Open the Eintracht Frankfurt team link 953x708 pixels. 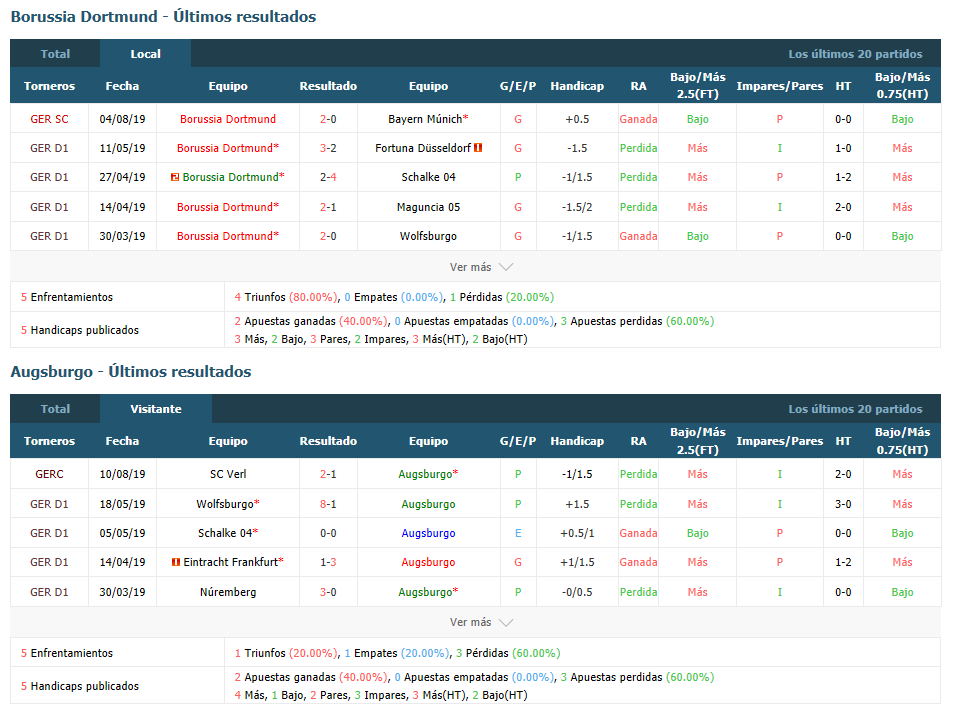(231, 562)
